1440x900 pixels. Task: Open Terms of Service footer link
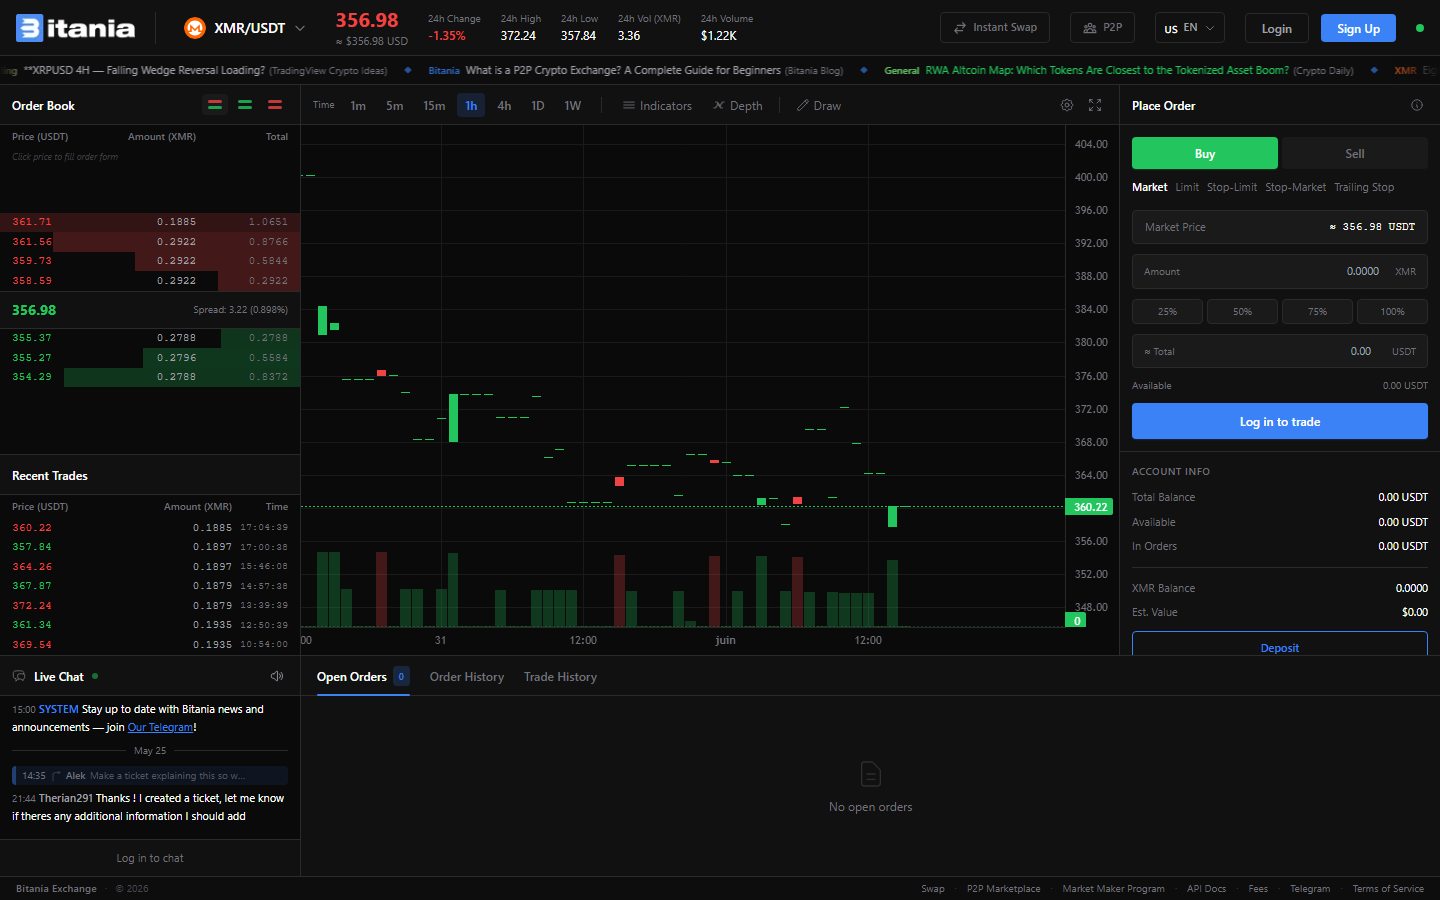click(x=1388, y=888)
